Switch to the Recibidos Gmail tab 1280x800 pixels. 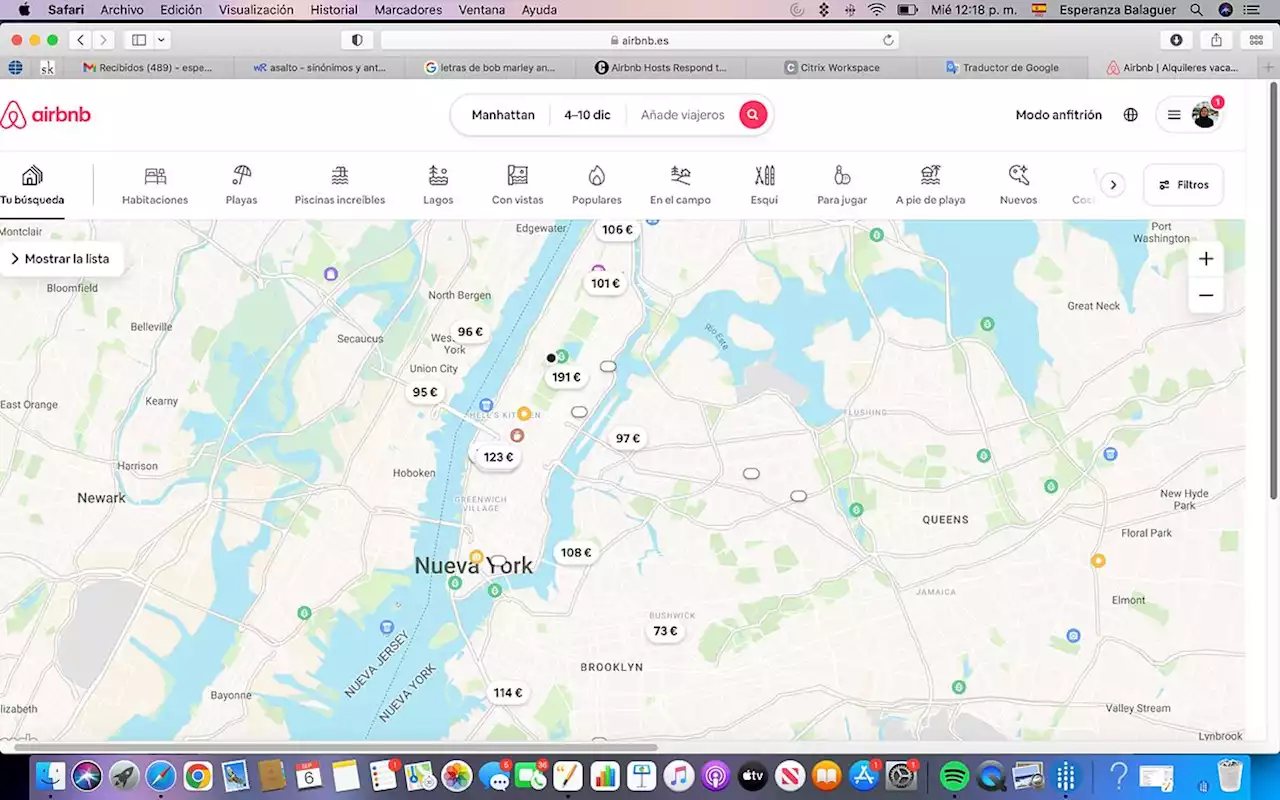tap(148, 68)
